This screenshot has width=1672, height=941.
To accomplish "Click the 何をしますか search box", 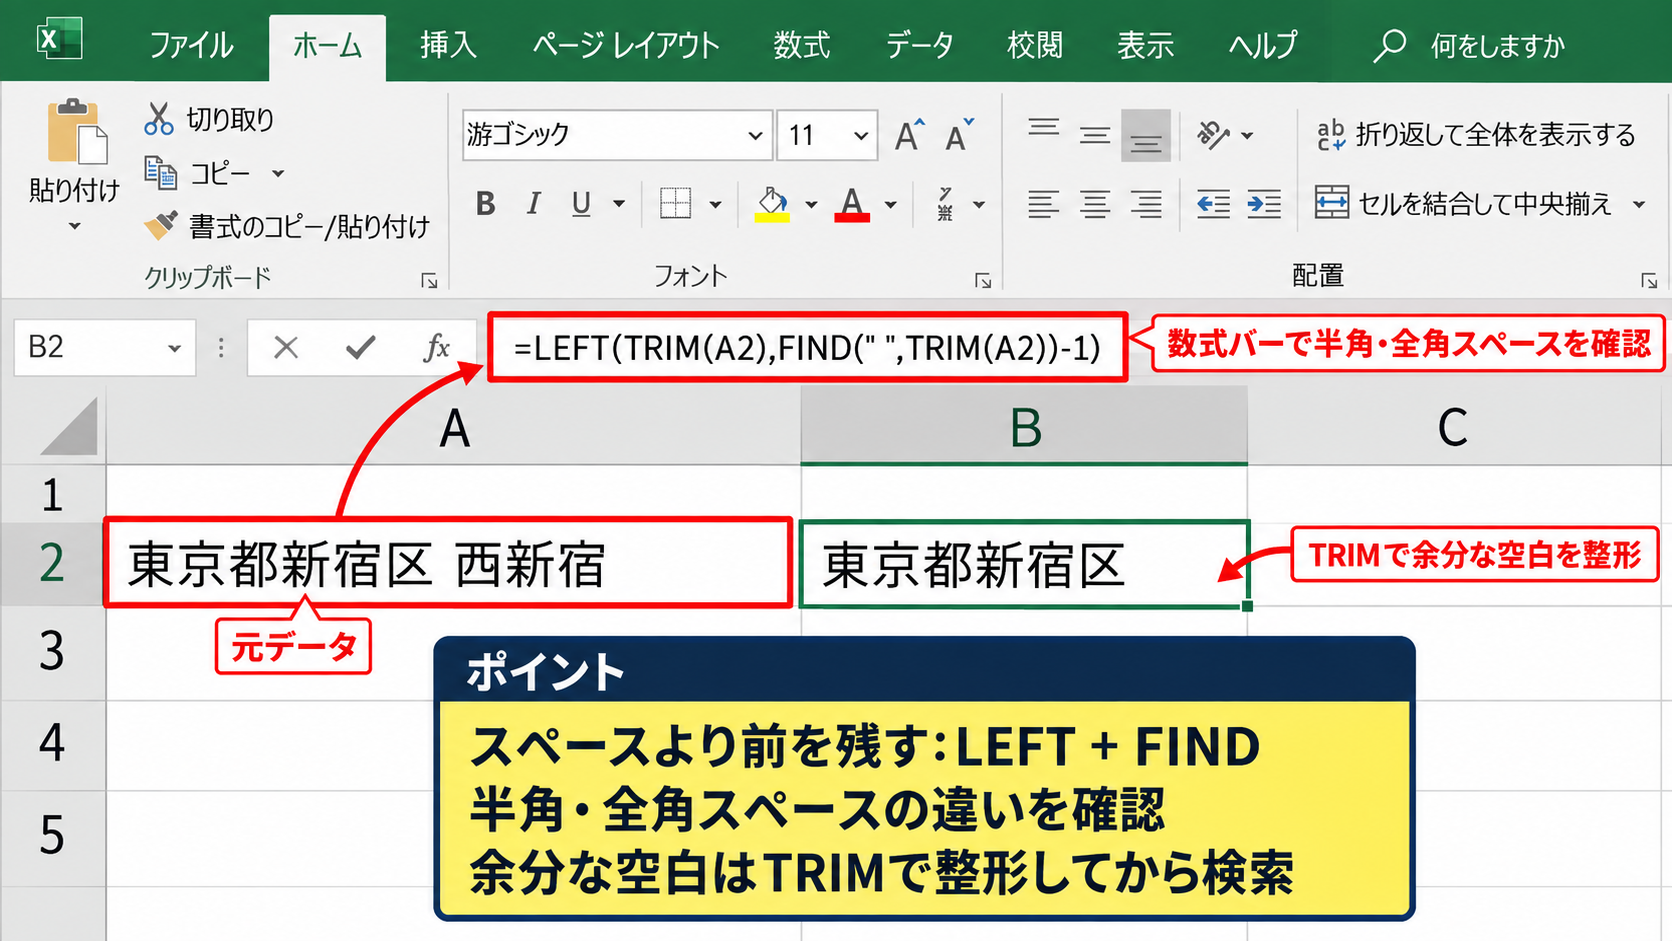I will click(x=1497, y=45).
